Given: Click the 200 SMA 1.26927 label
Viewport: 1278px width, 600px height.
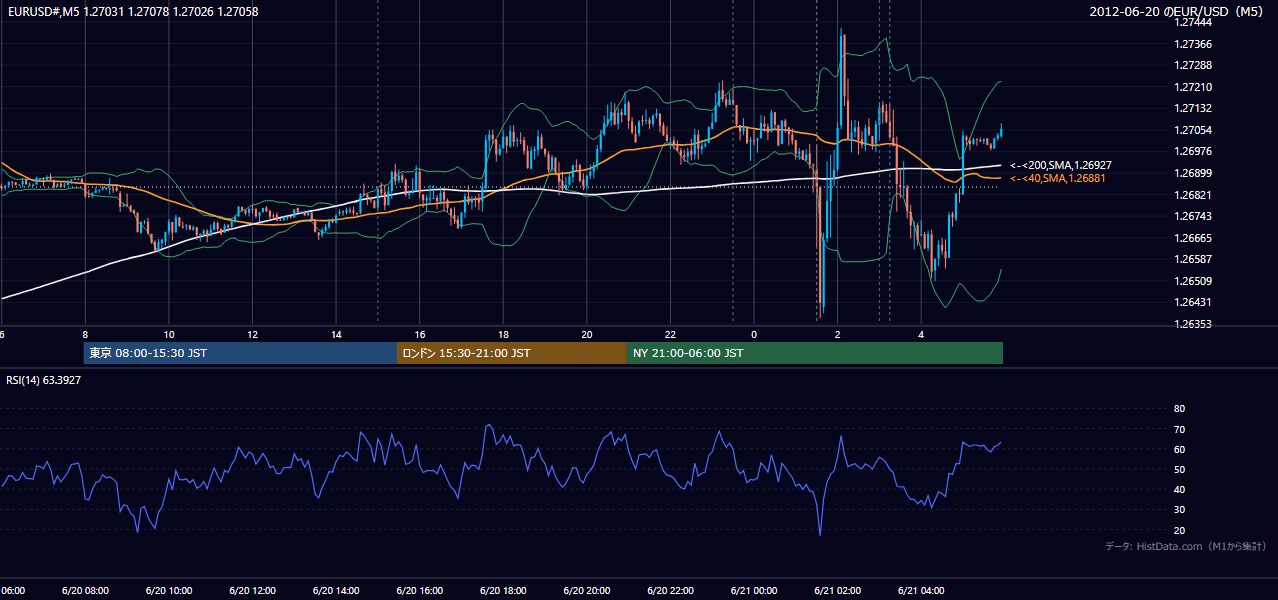Looking at the screenshot, I should point(1061,165).
